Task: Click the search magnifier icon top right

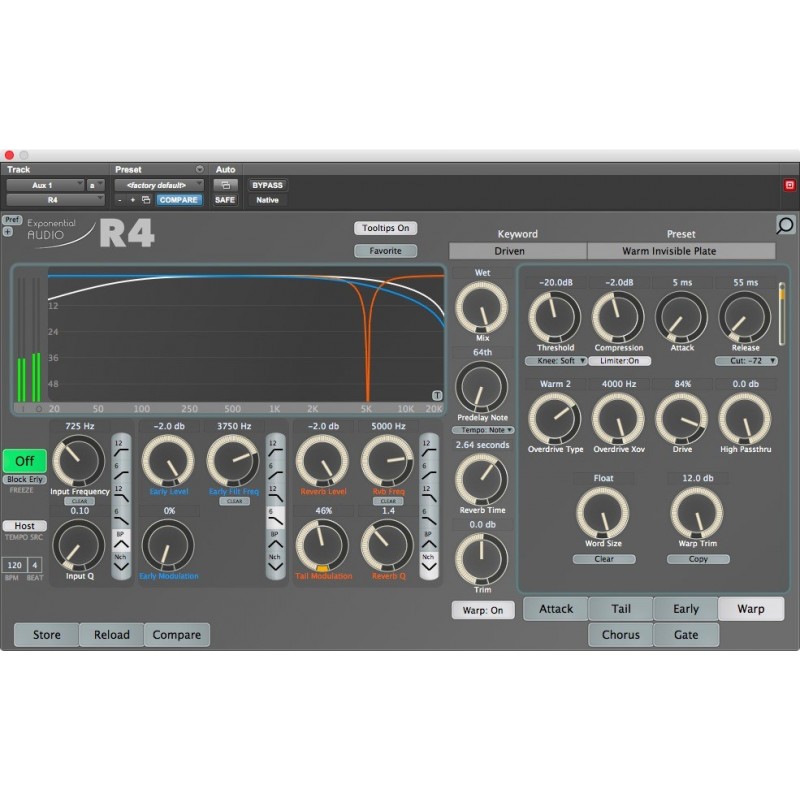Action: click(x=787, y=224)
